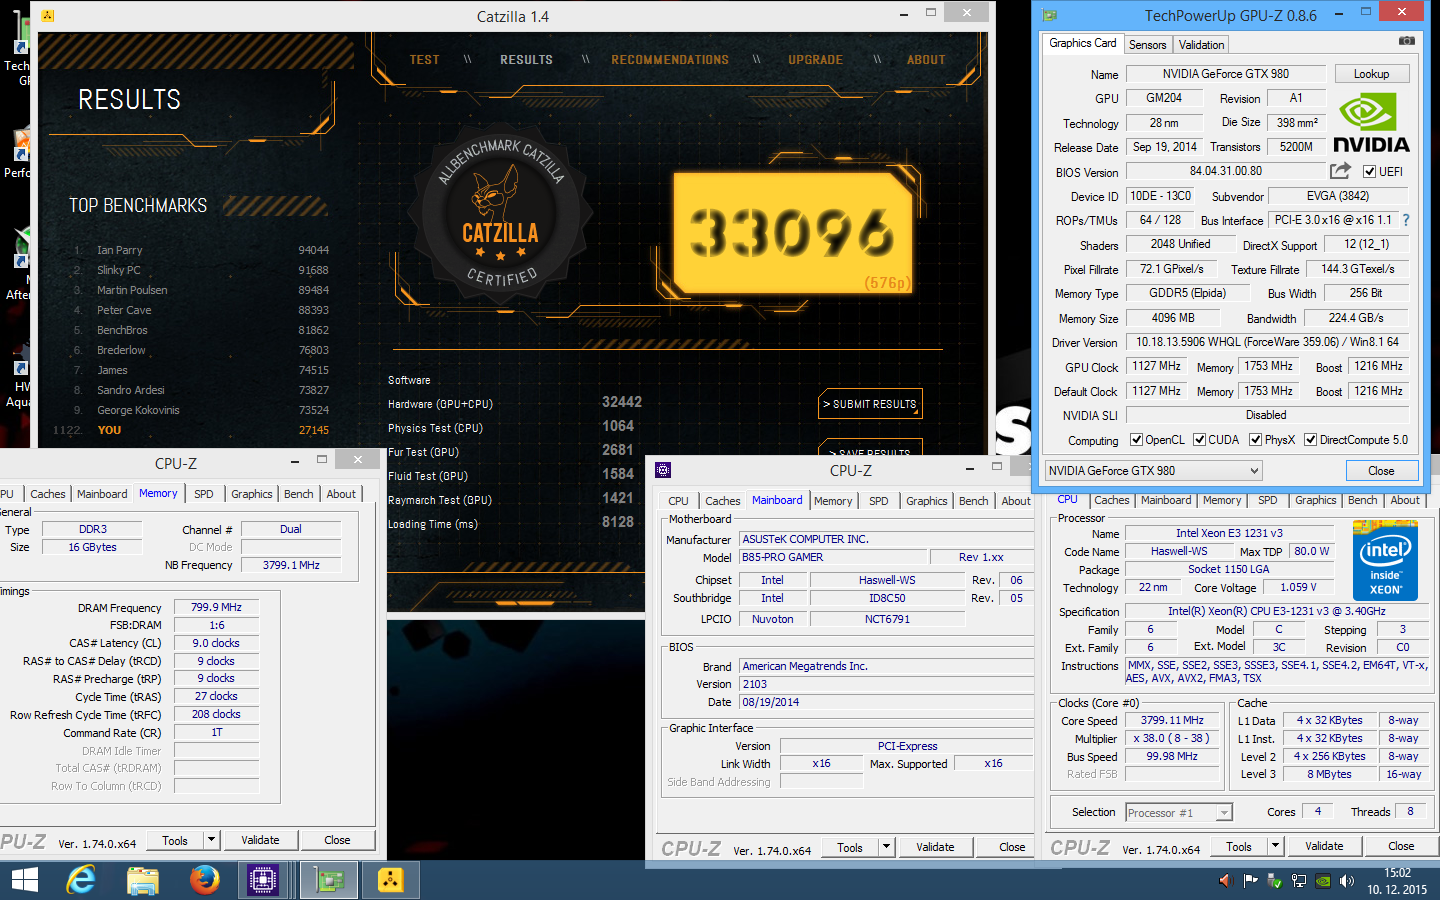Switch to CPU-Z via its taskbar icon

pyautogui.click(x=264, y=880)
